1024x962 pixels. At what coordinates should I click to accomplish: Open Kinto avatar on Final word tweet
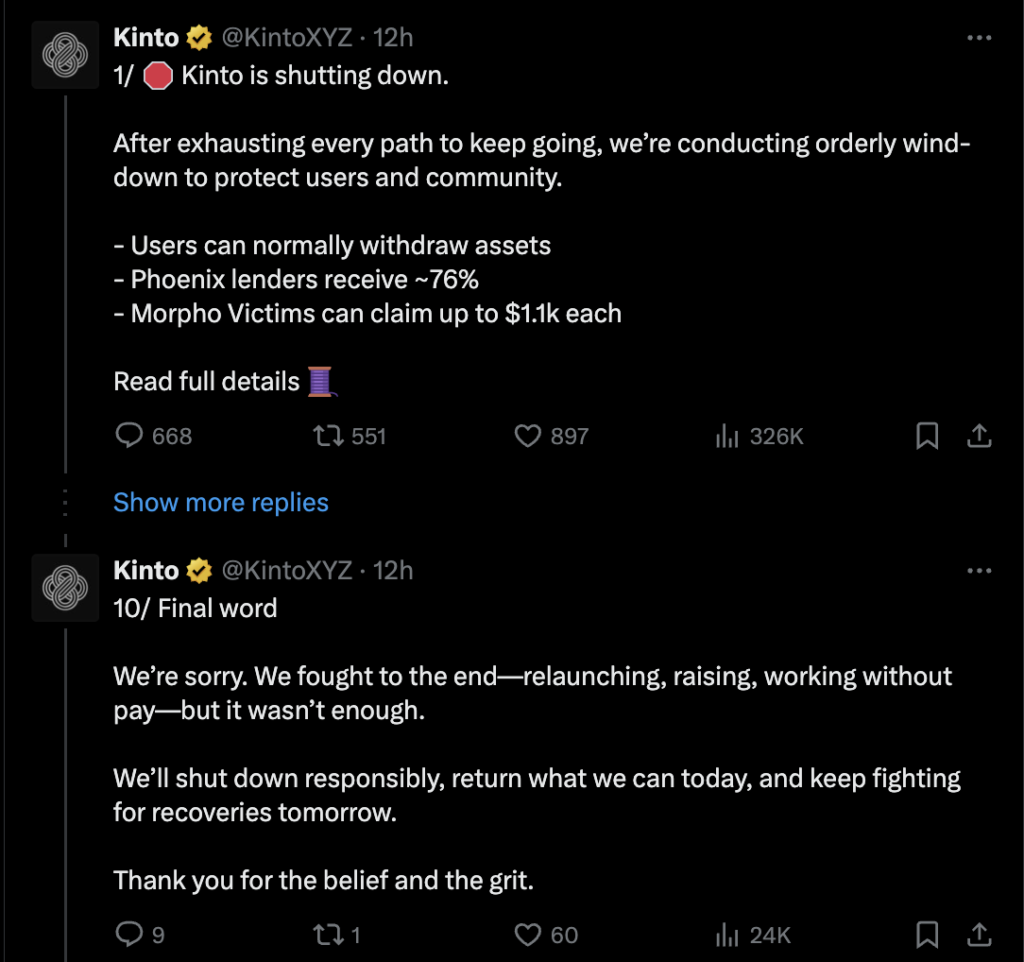coord(66,589)
